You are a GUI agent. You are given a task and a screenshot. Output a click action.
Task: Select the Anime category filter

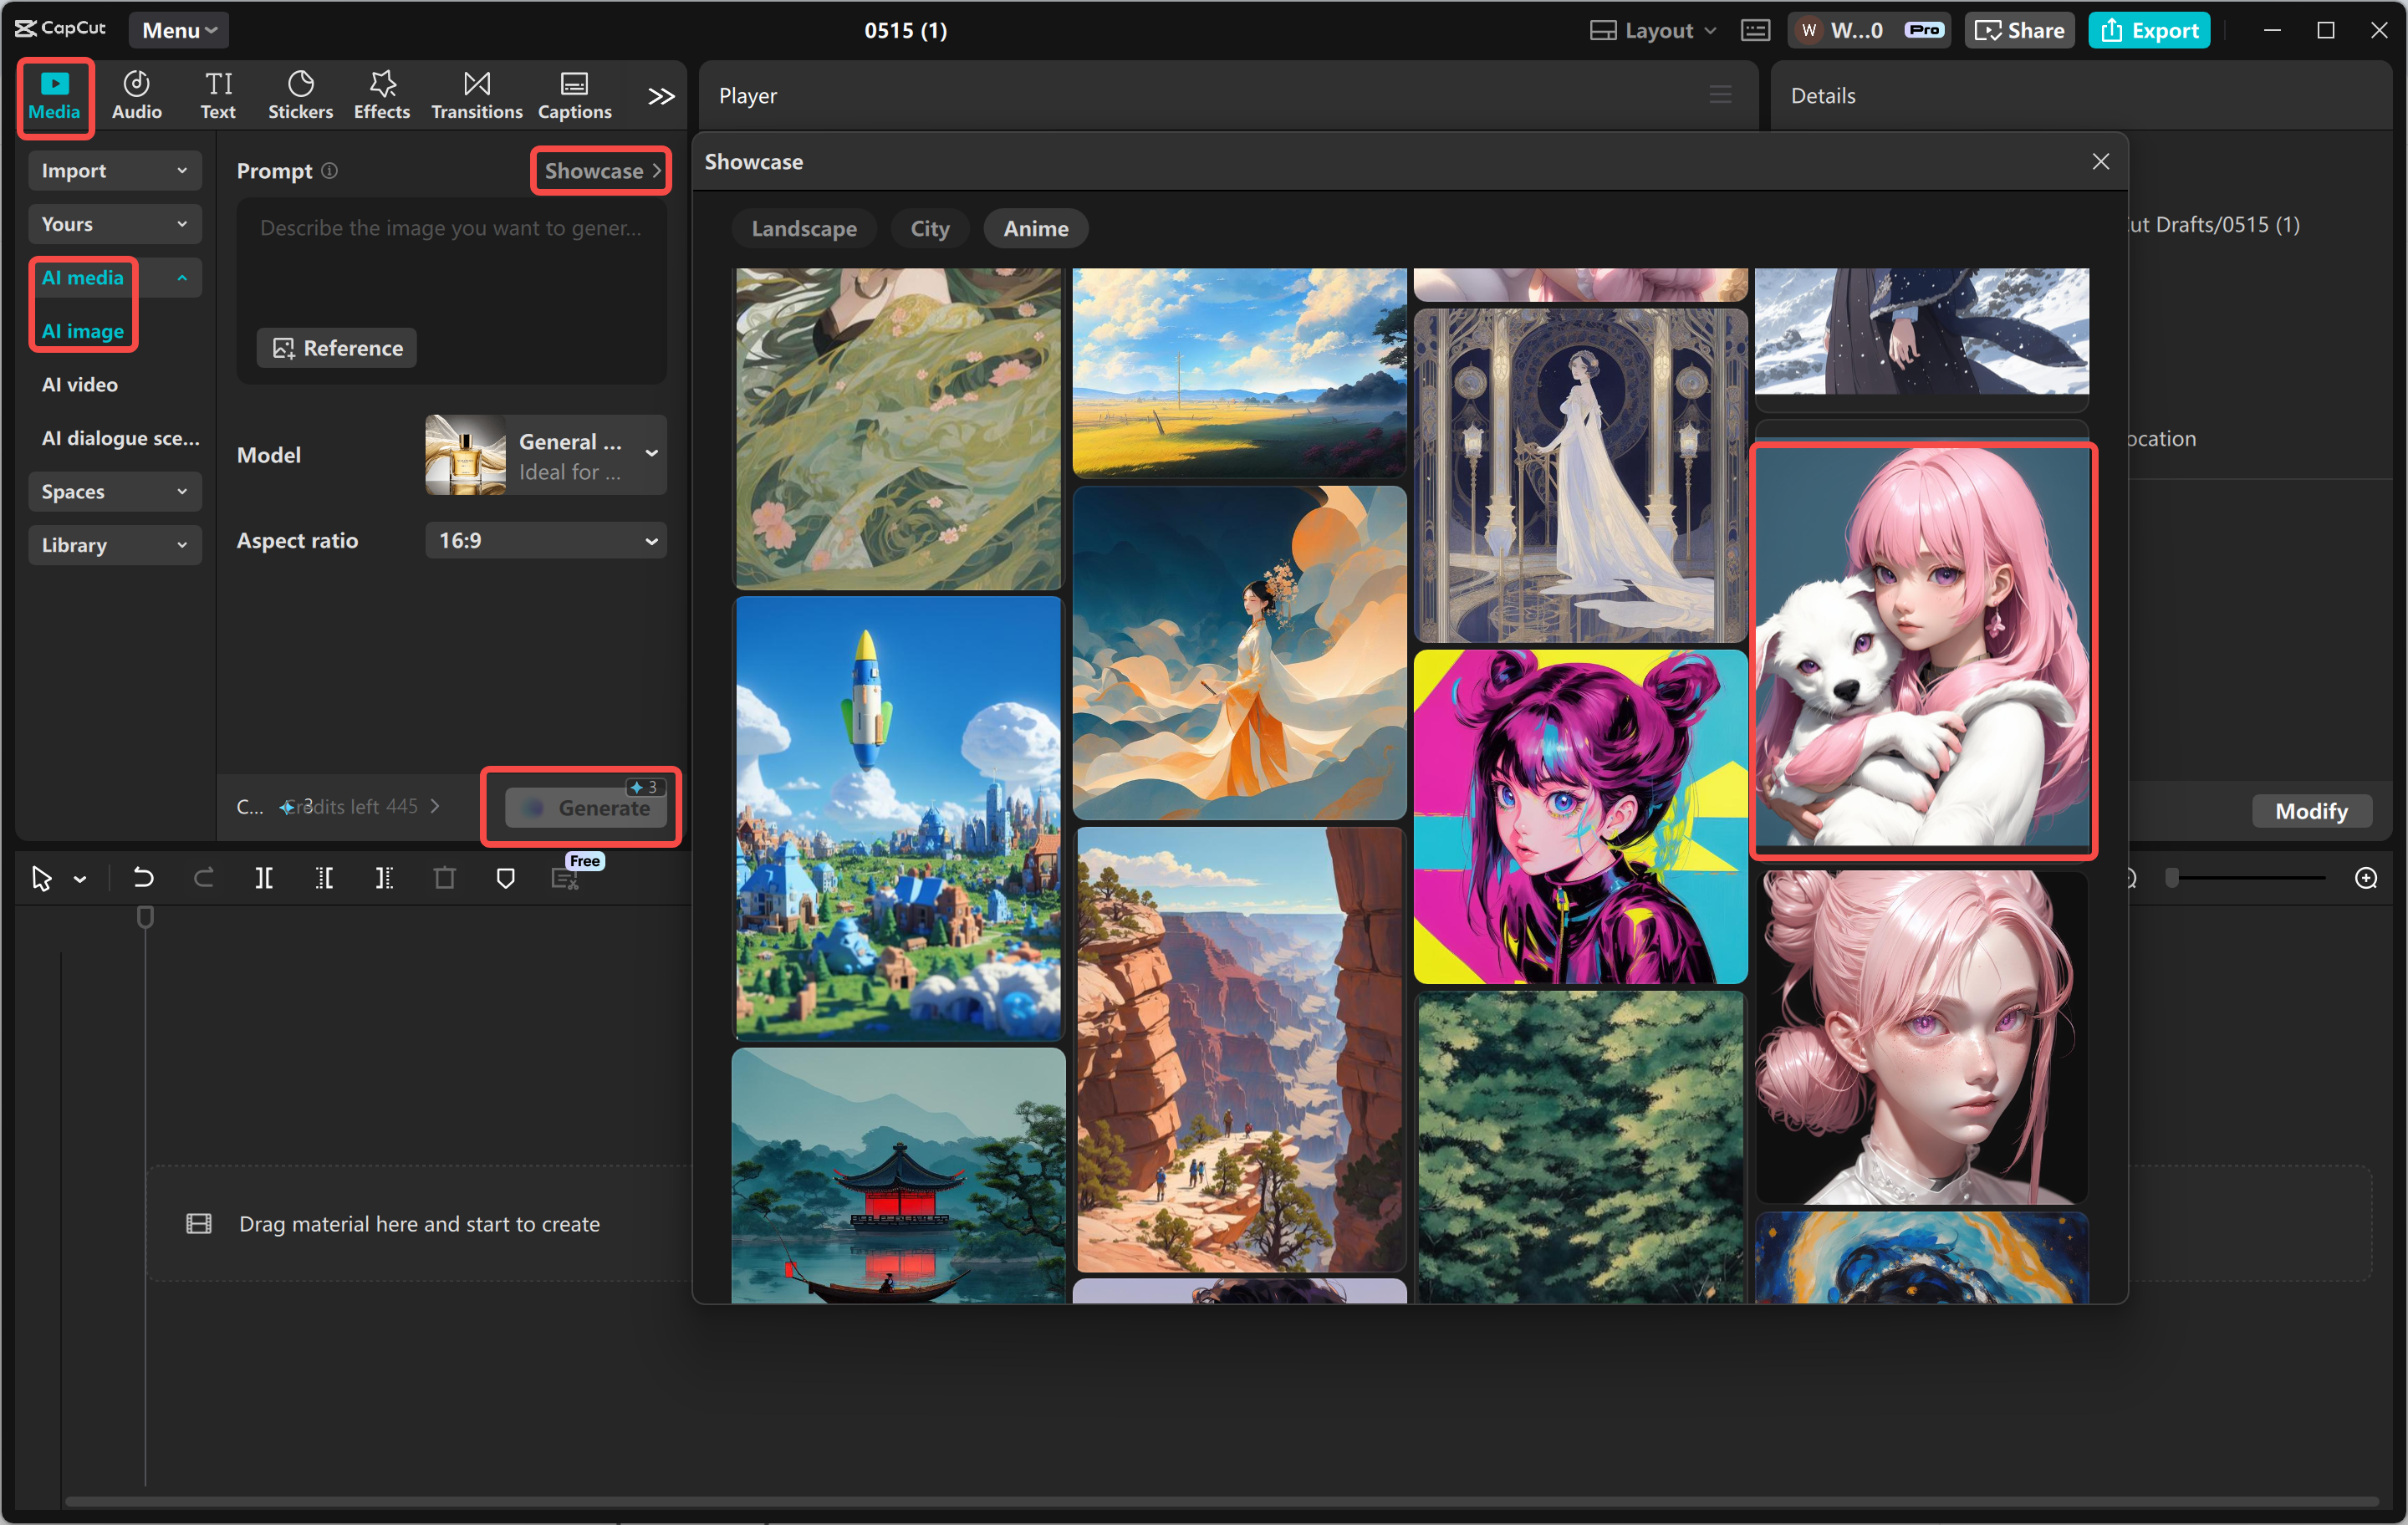click(x=1035, y=228)
